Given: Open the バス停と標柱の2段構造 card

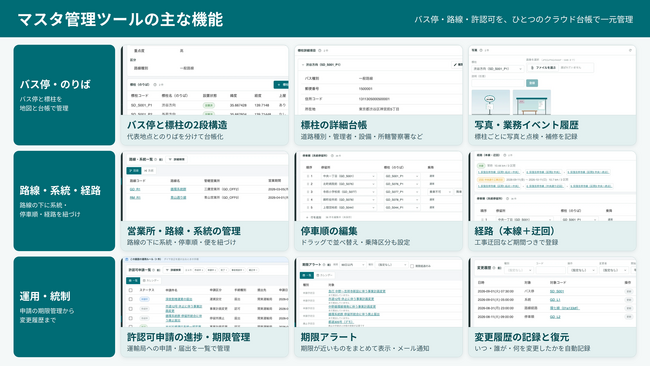Looking at the screenshot, I should click(205, 95).
